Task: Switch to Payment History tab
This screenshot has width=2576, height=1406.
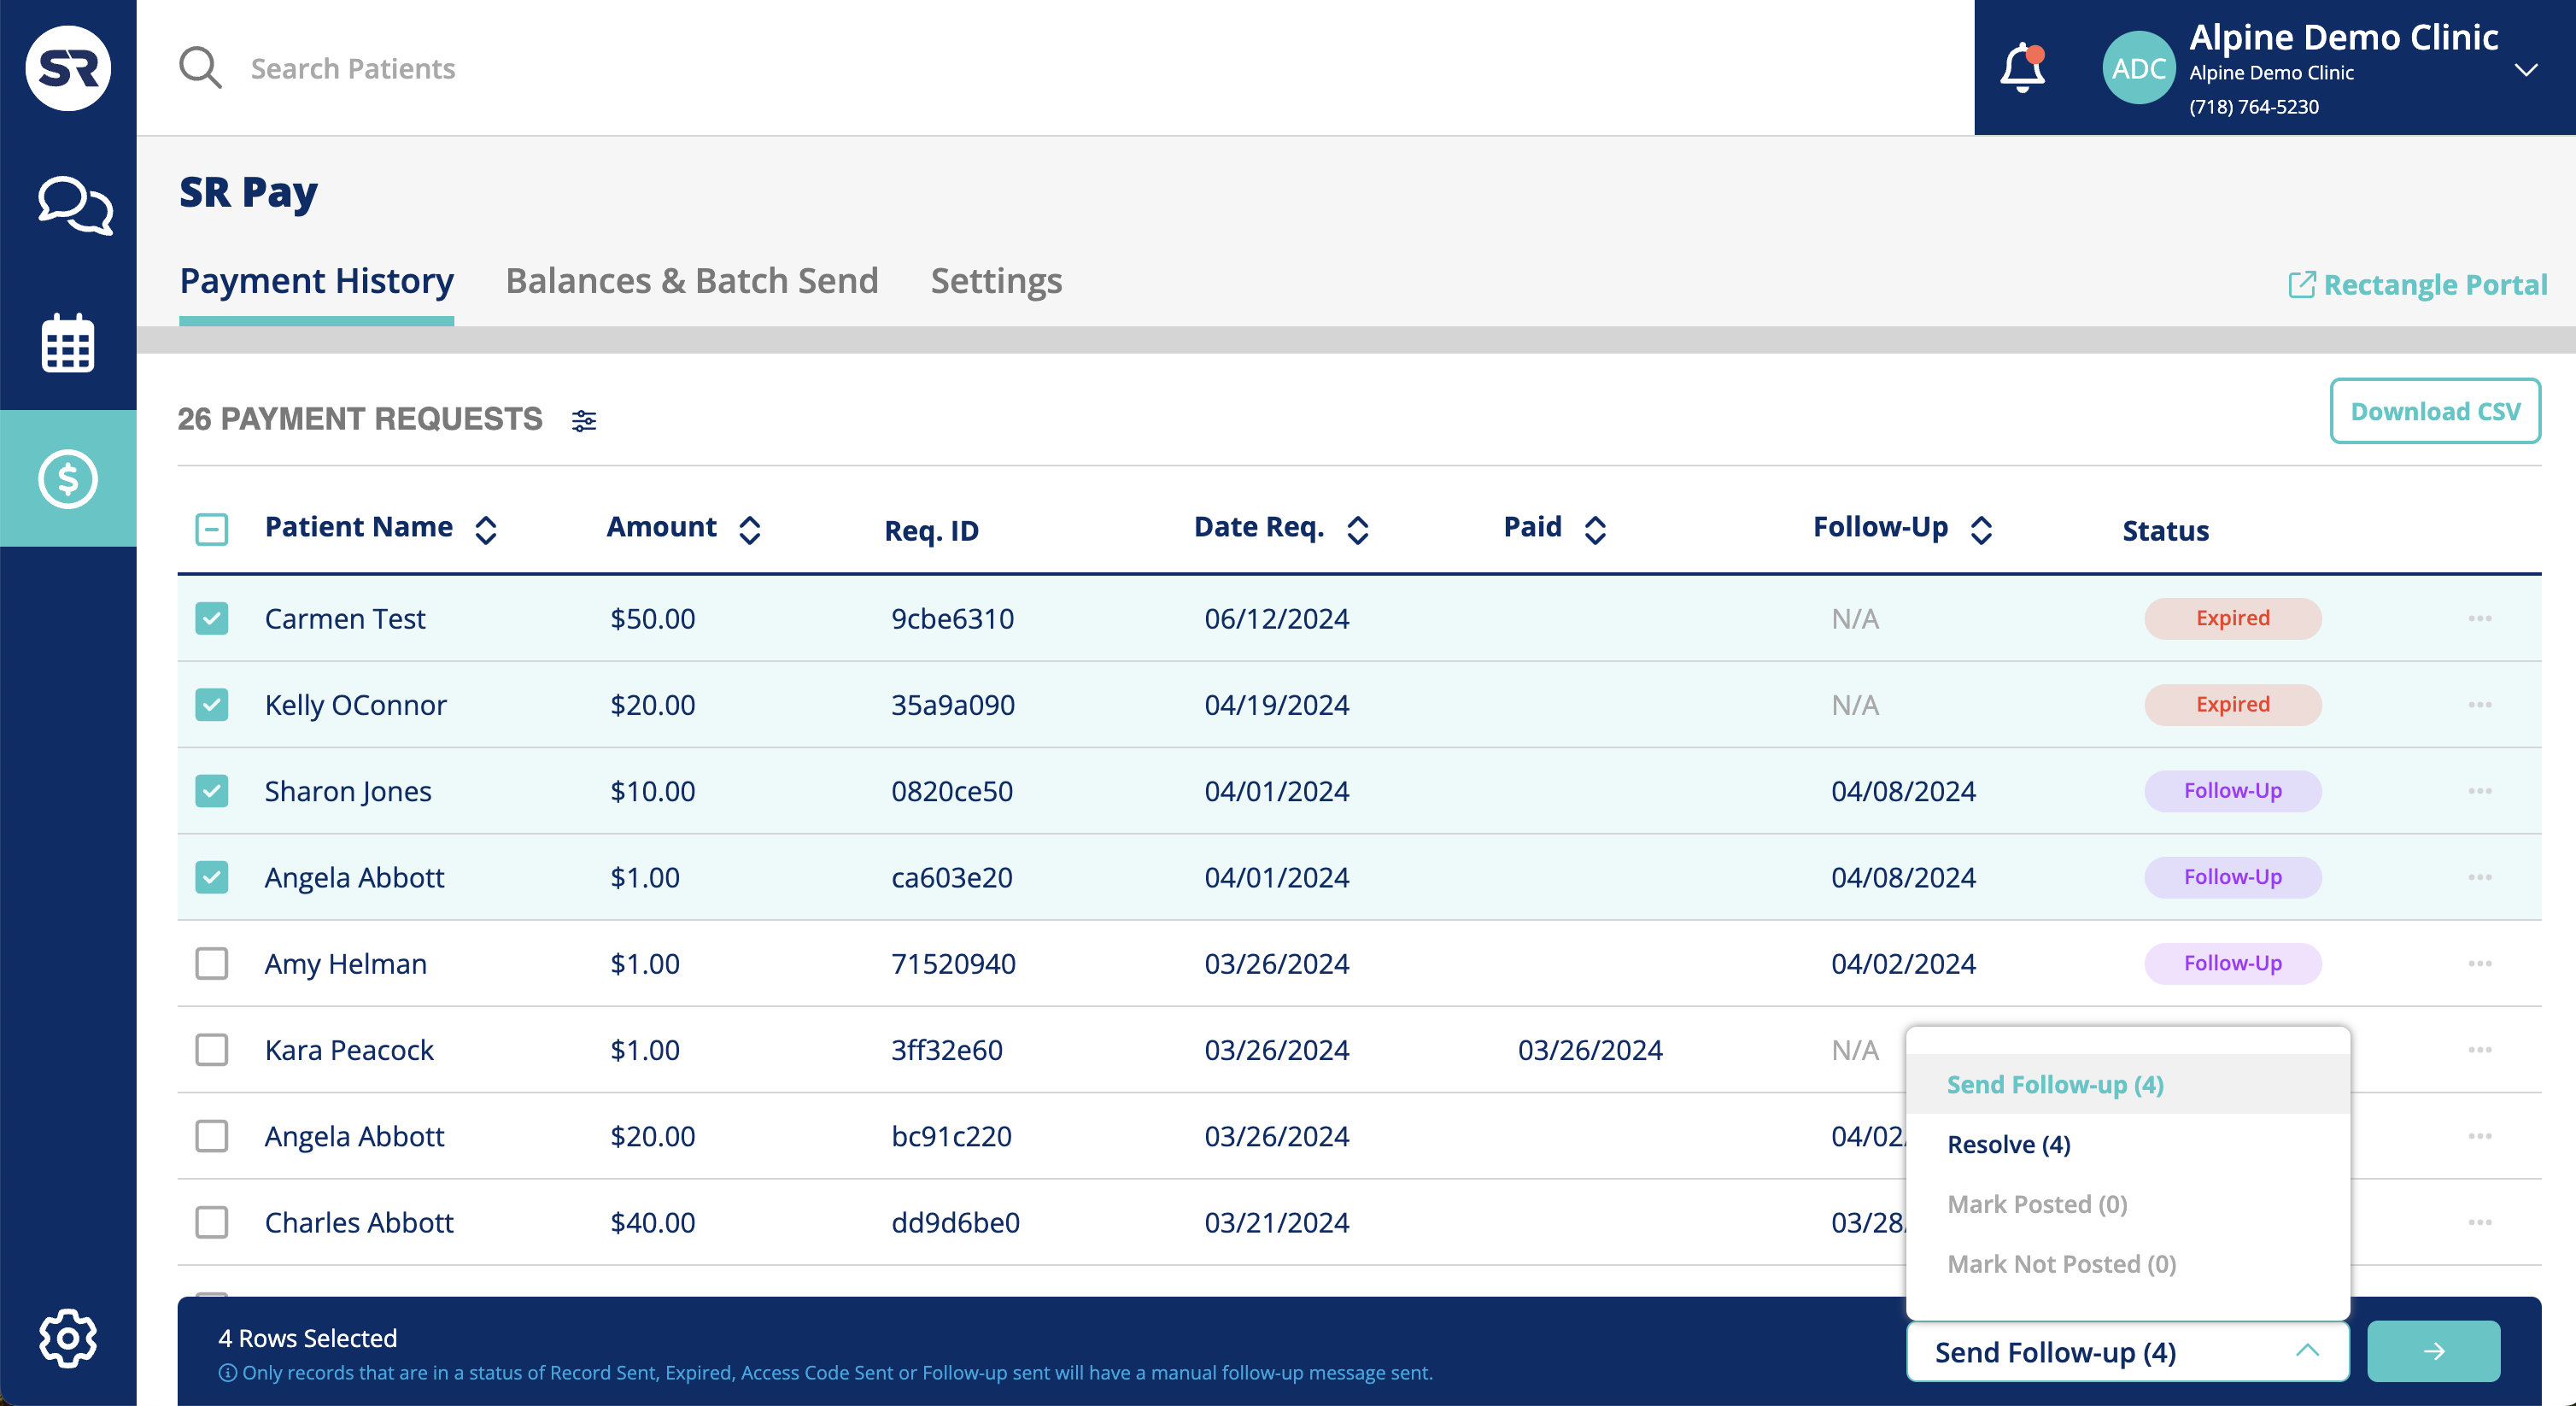Action: point(316,281)
